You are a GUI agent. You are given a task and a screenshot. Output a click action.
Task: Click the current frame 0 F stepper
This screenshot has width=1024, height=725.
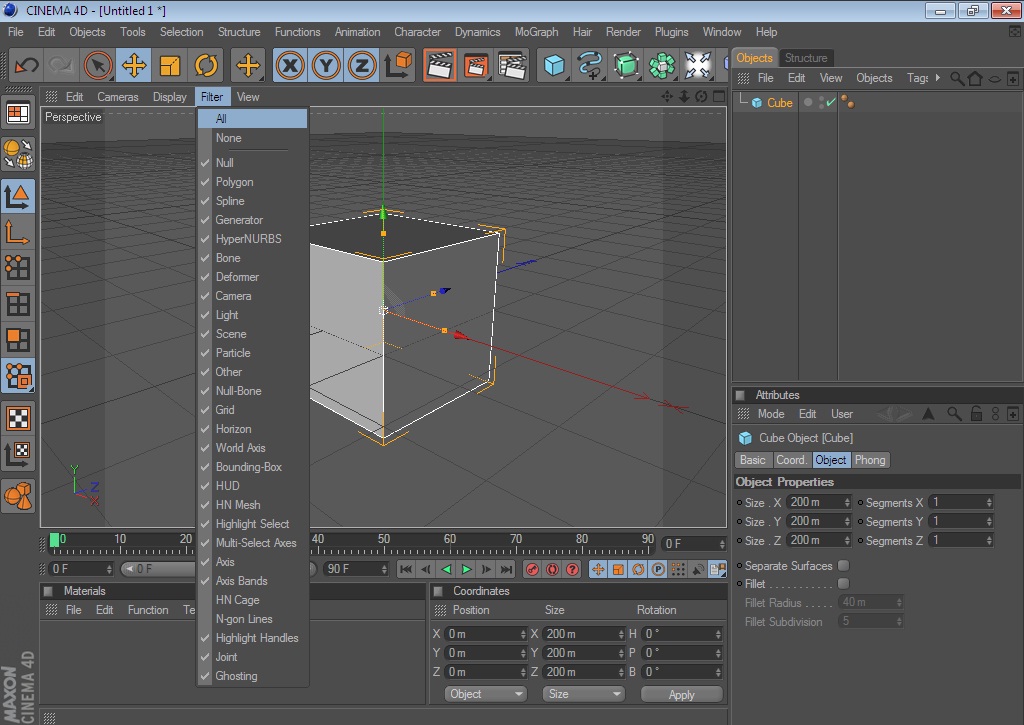tap(722, 543)
